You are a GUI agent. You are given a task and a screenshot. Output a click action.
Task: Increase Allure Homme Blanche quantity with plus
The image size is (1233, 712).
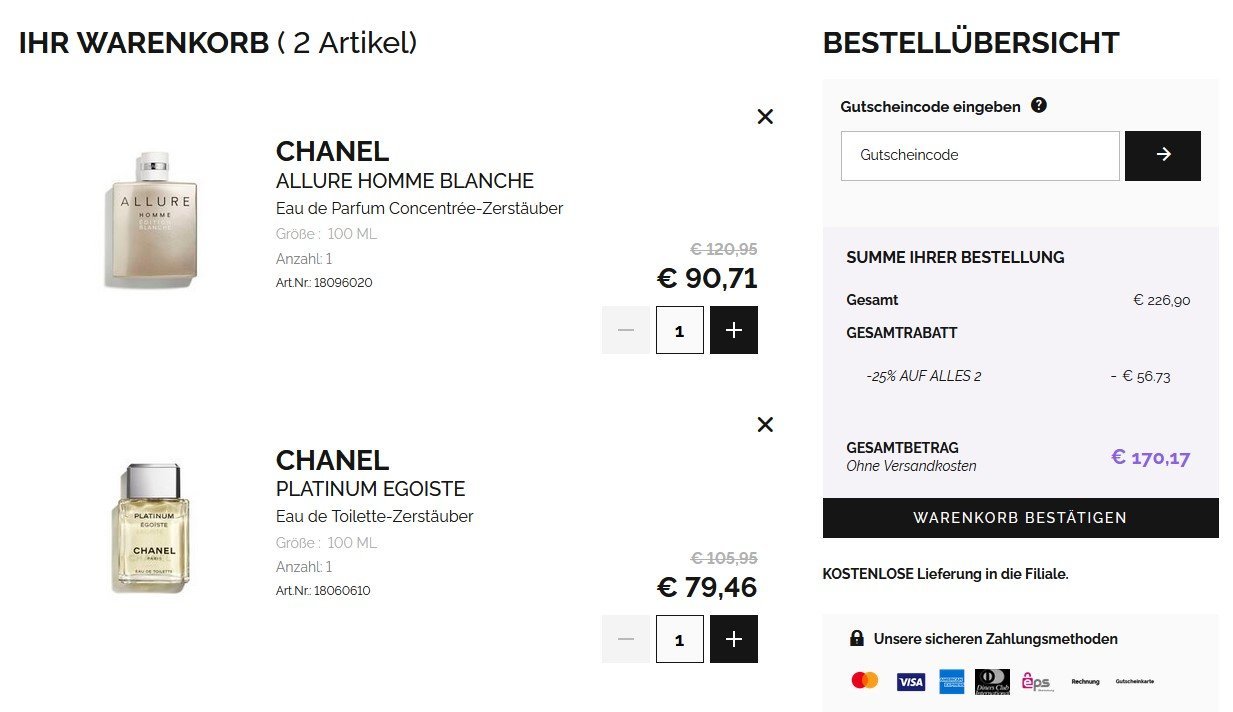coord(734,330)
